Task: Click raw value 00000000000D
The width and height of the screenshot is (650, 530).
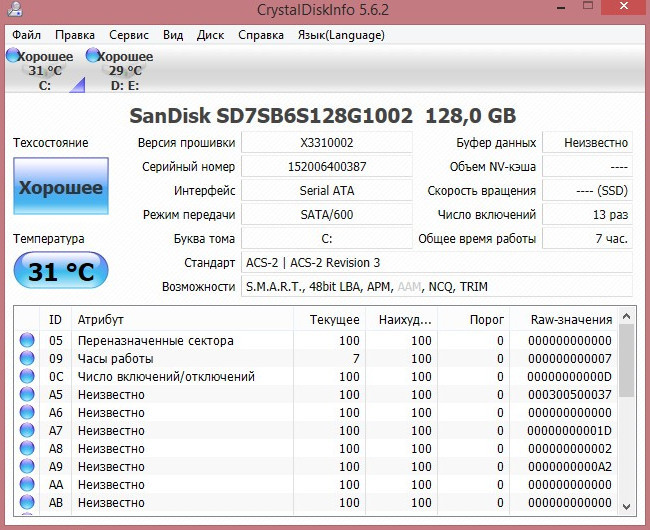Action: pos(569,377)
